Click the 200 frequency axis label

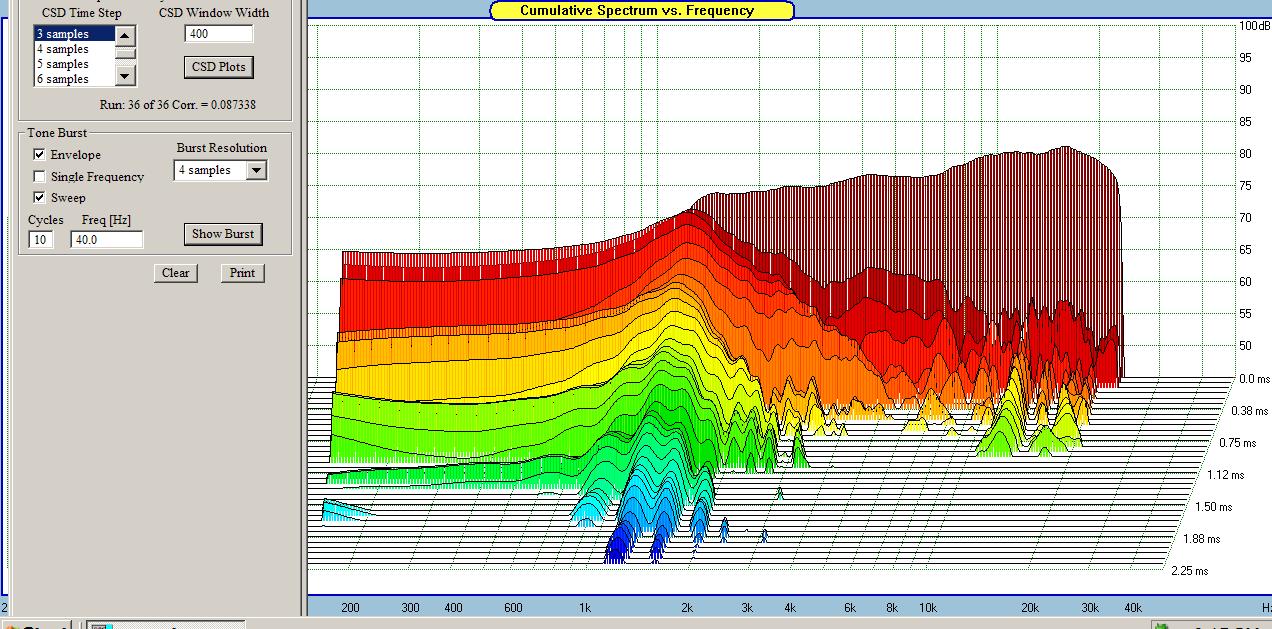[350, 607]
